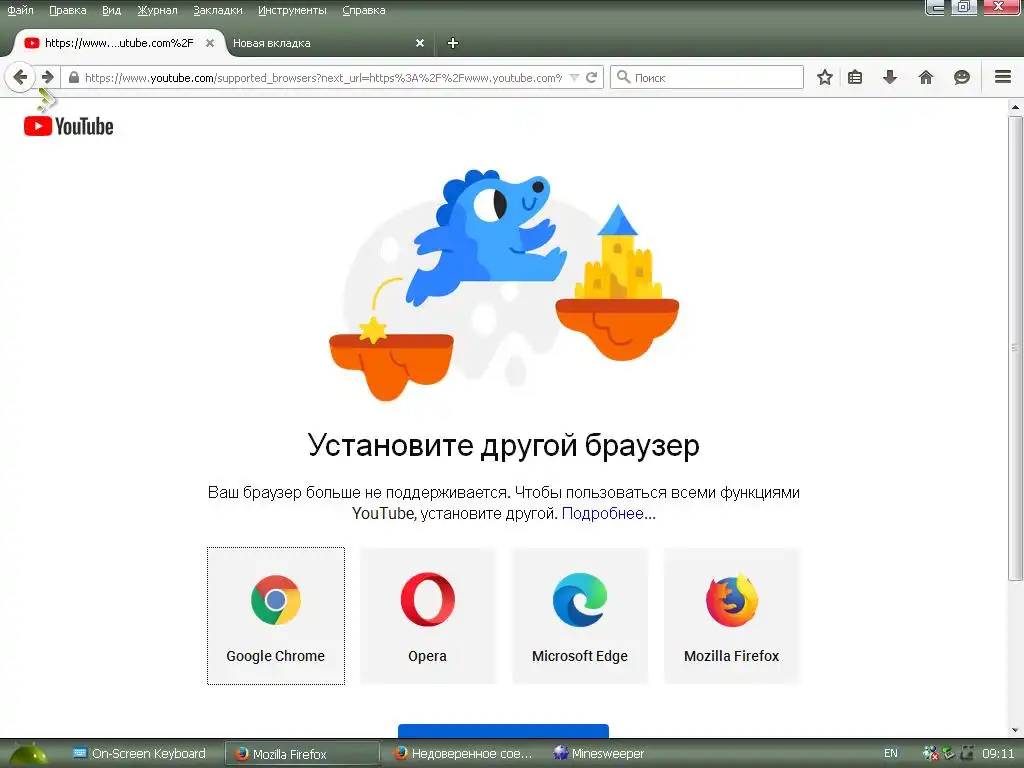
Task: Open the Журнал menu
Action: click(157, 10)
